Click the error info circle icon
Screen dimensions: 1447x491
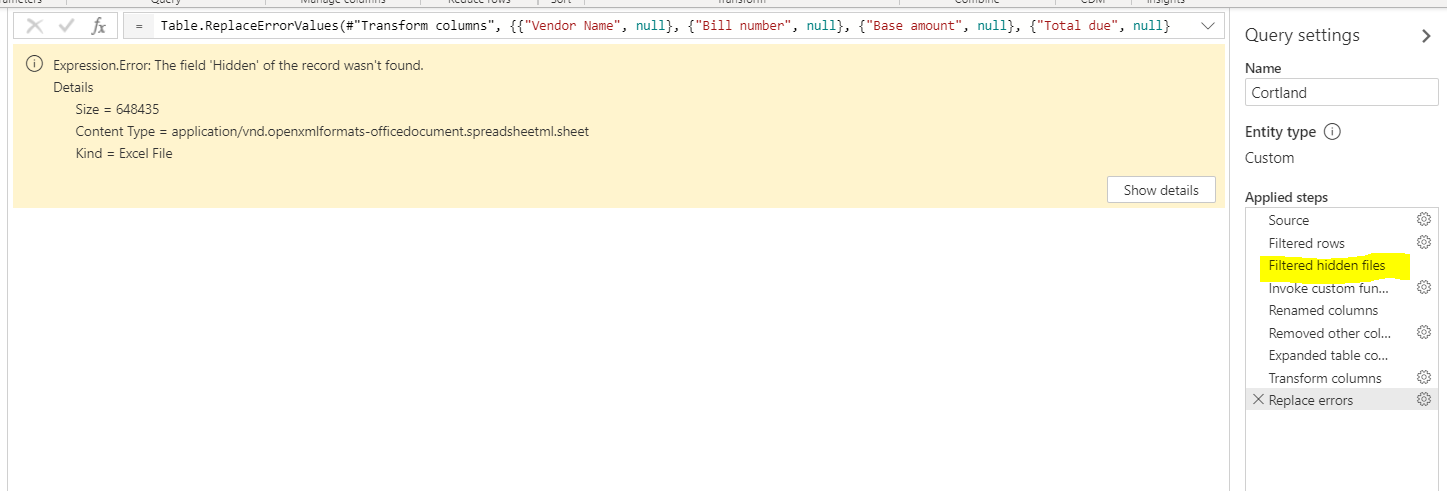tap(35, 65)
